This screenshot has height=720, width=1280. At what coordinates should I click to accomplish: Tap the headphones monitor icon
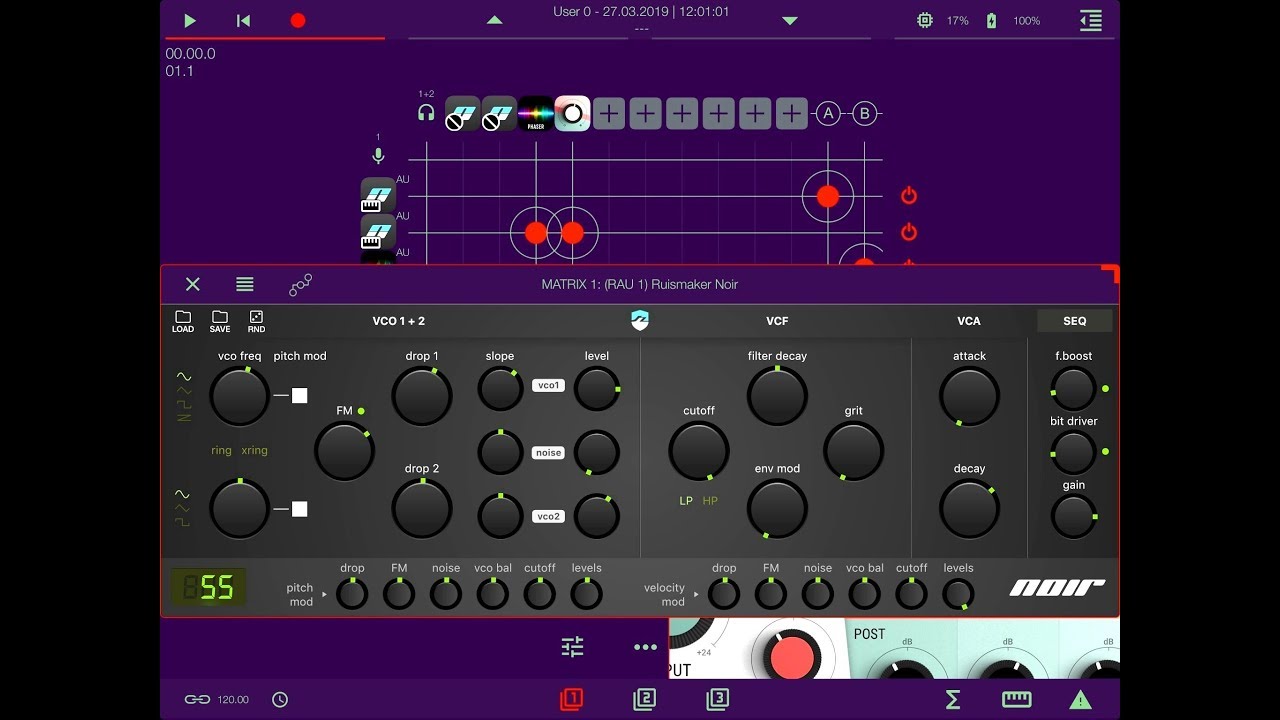tap(426, 113)
